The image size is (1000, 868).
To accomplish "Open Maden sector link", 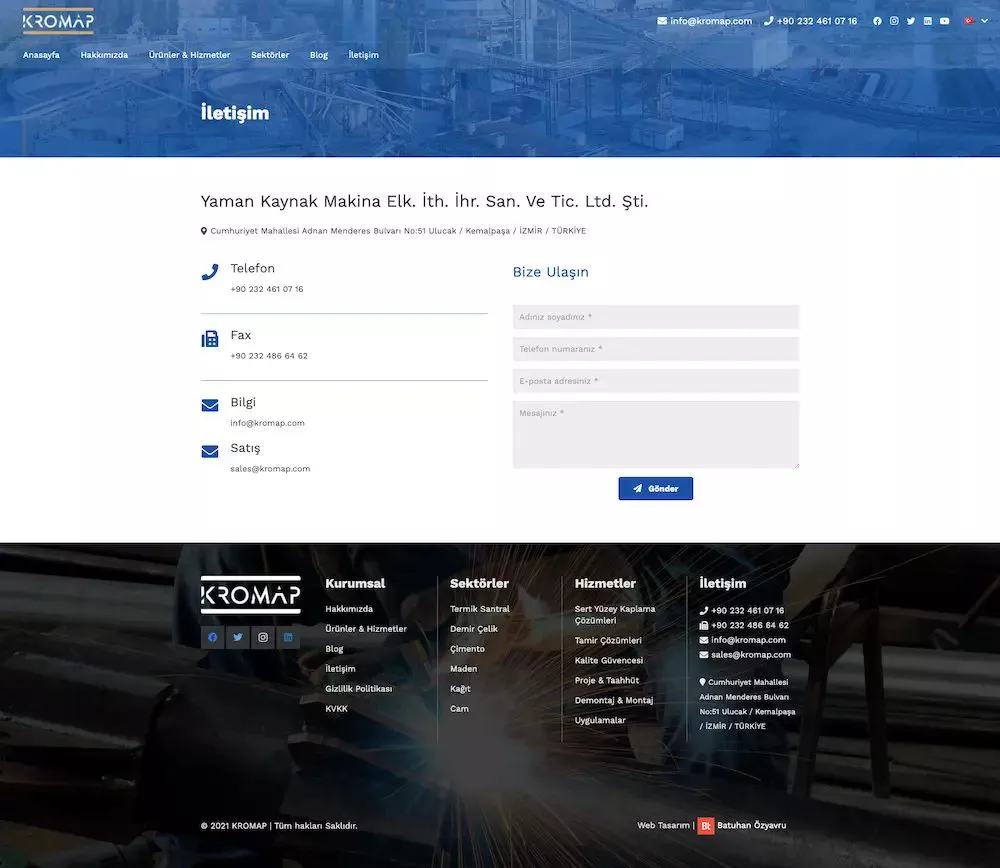I will 464,669.
